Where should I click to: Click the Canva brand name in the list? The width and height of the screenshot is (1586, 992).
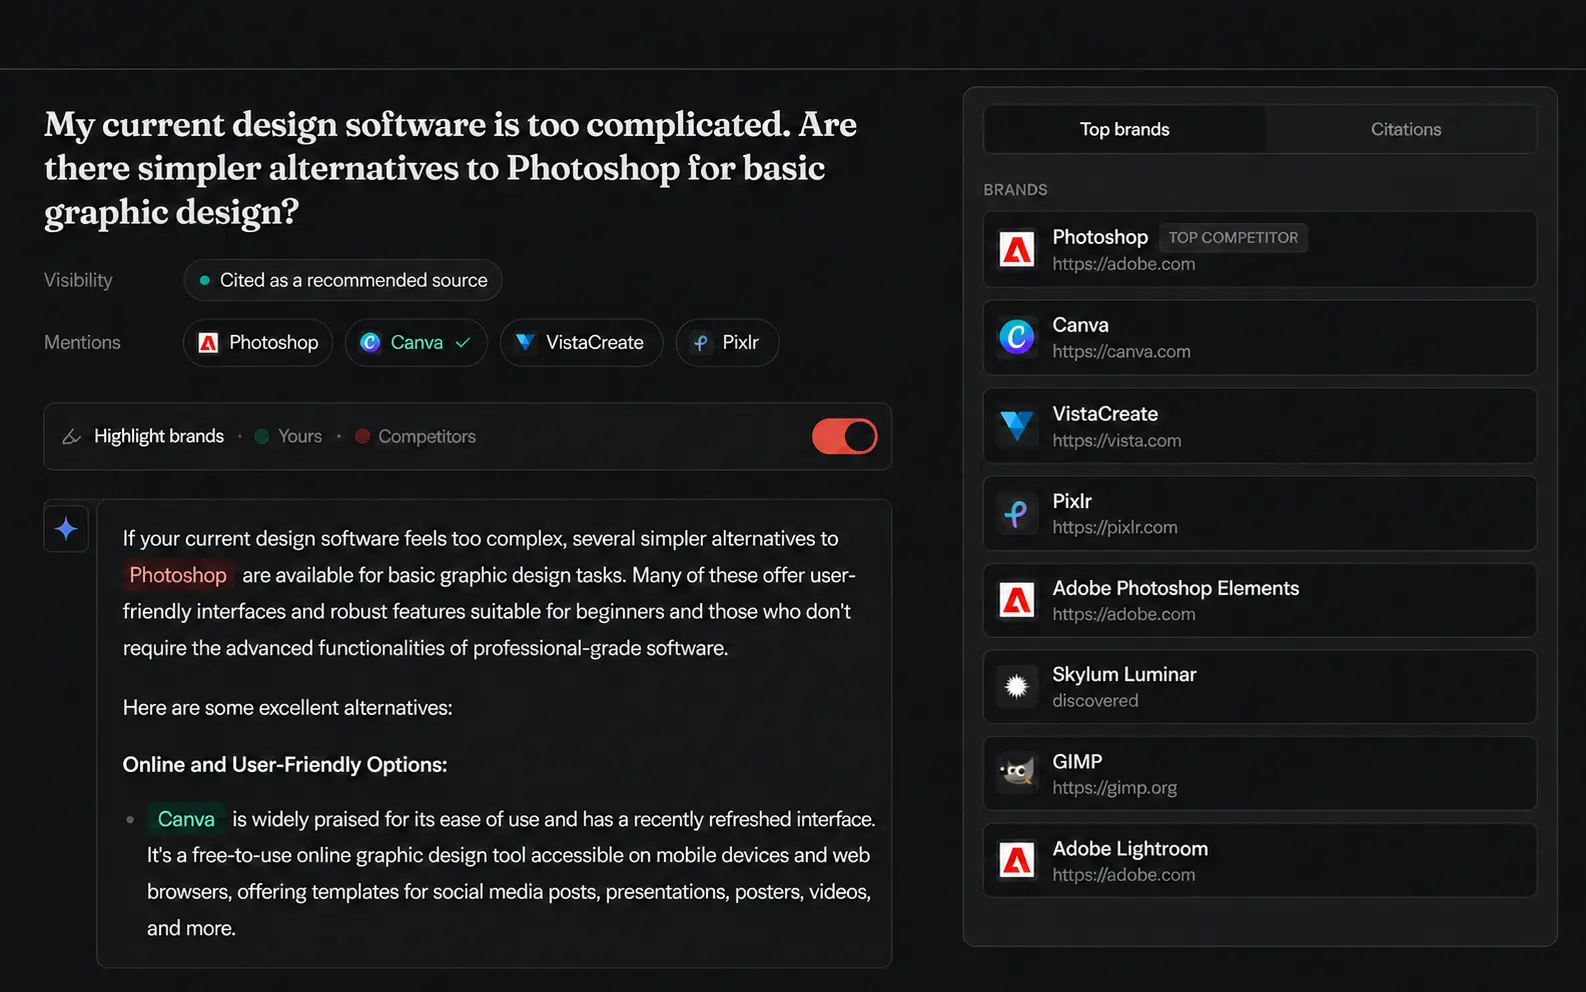click(1080, 325)
